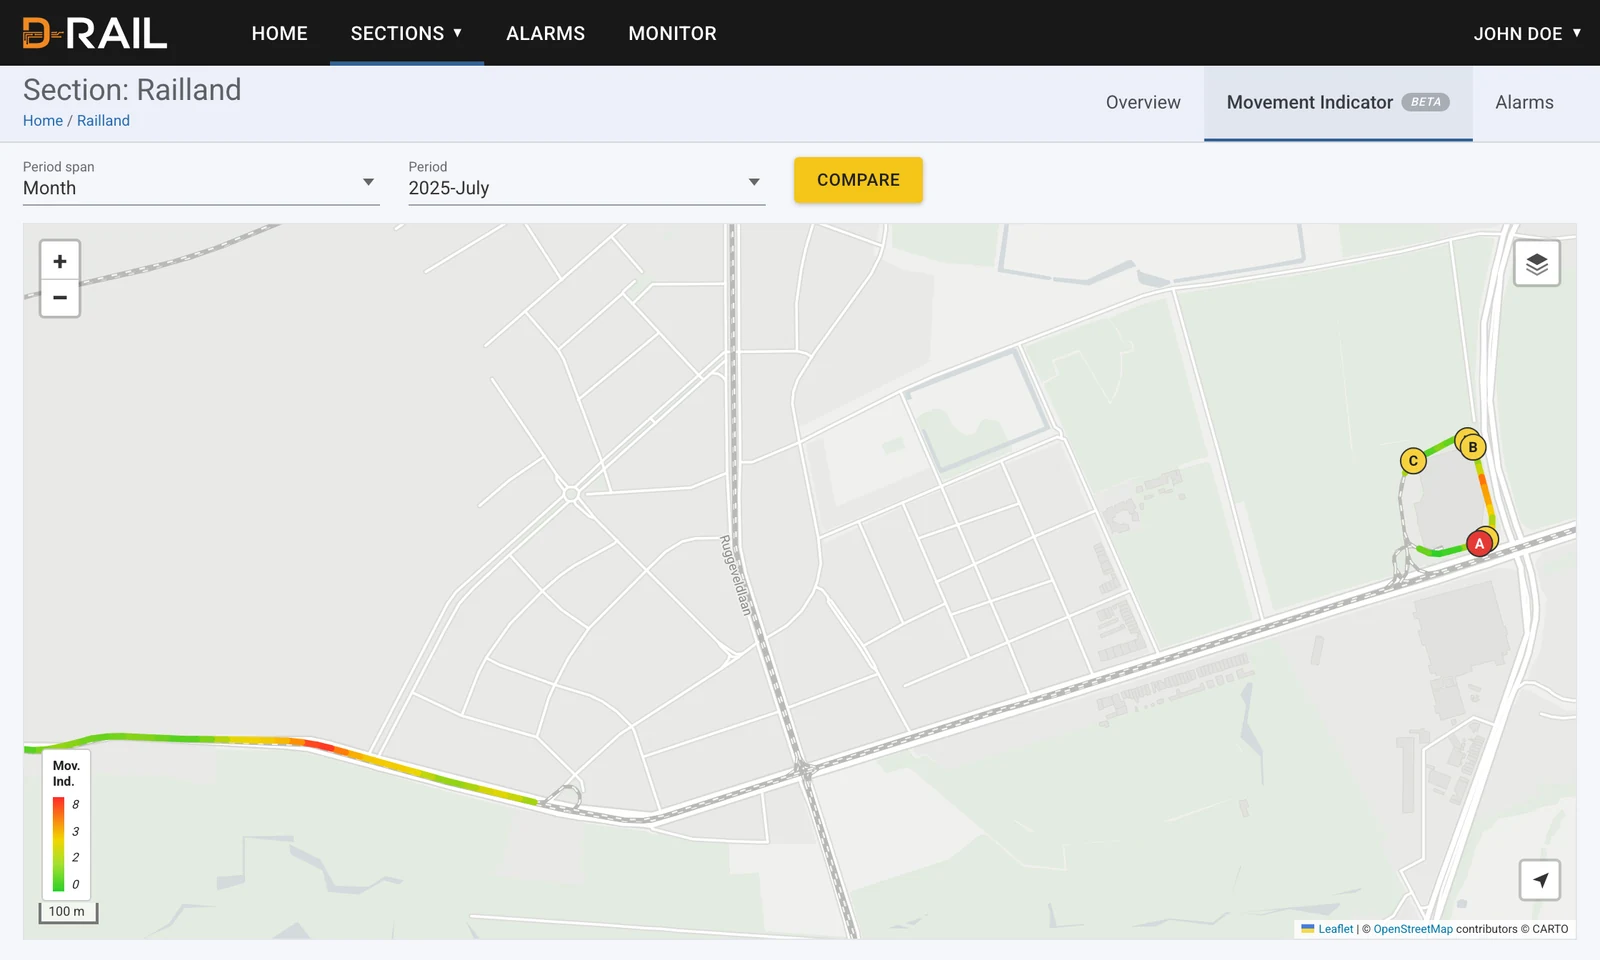
Task: Click the Section: Railland heading
Action: 132,90
